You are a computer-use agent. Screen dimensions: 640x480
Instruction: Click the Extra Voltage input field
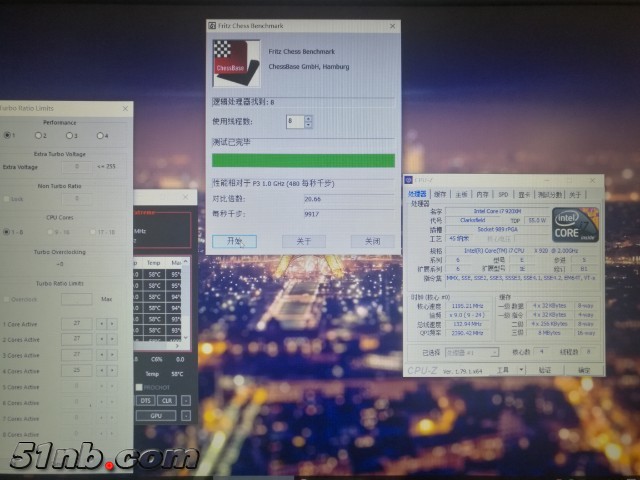tap(75, 166)
